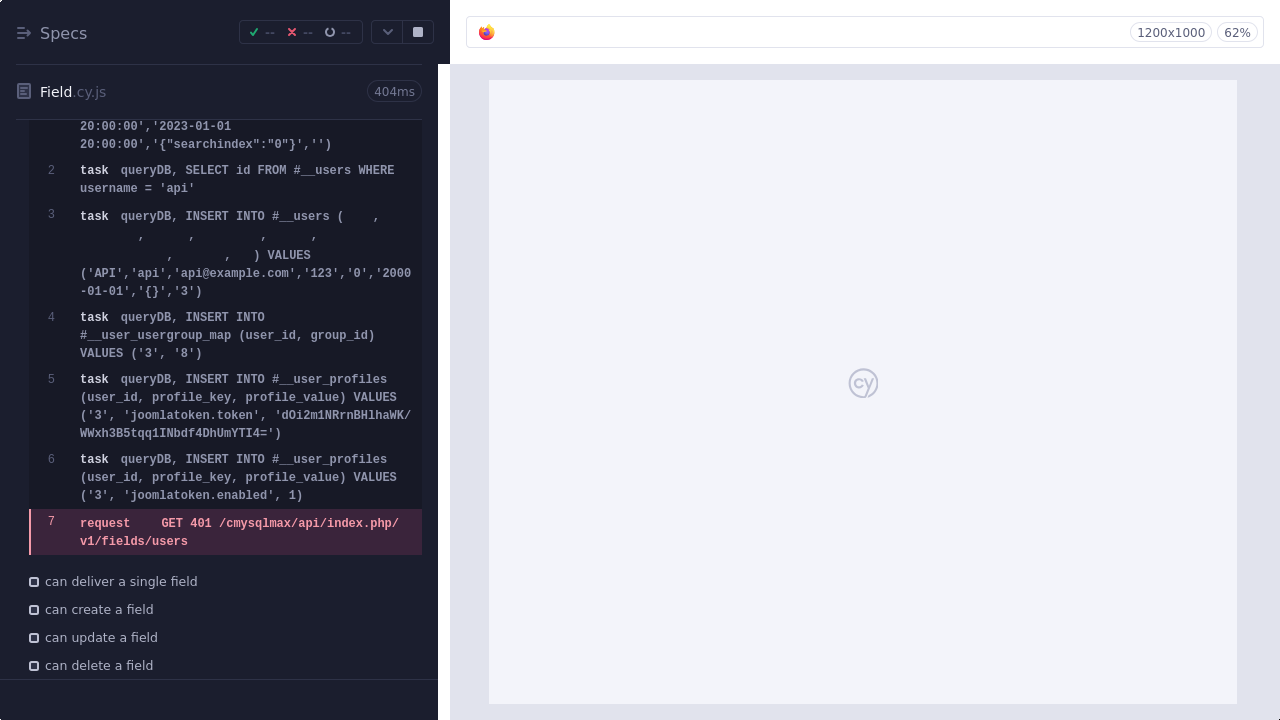Screen dimensions: 1280x720
Task: Expand the Specs sidebar list icon
Action: pyautogui.click(x=24, y=33)
